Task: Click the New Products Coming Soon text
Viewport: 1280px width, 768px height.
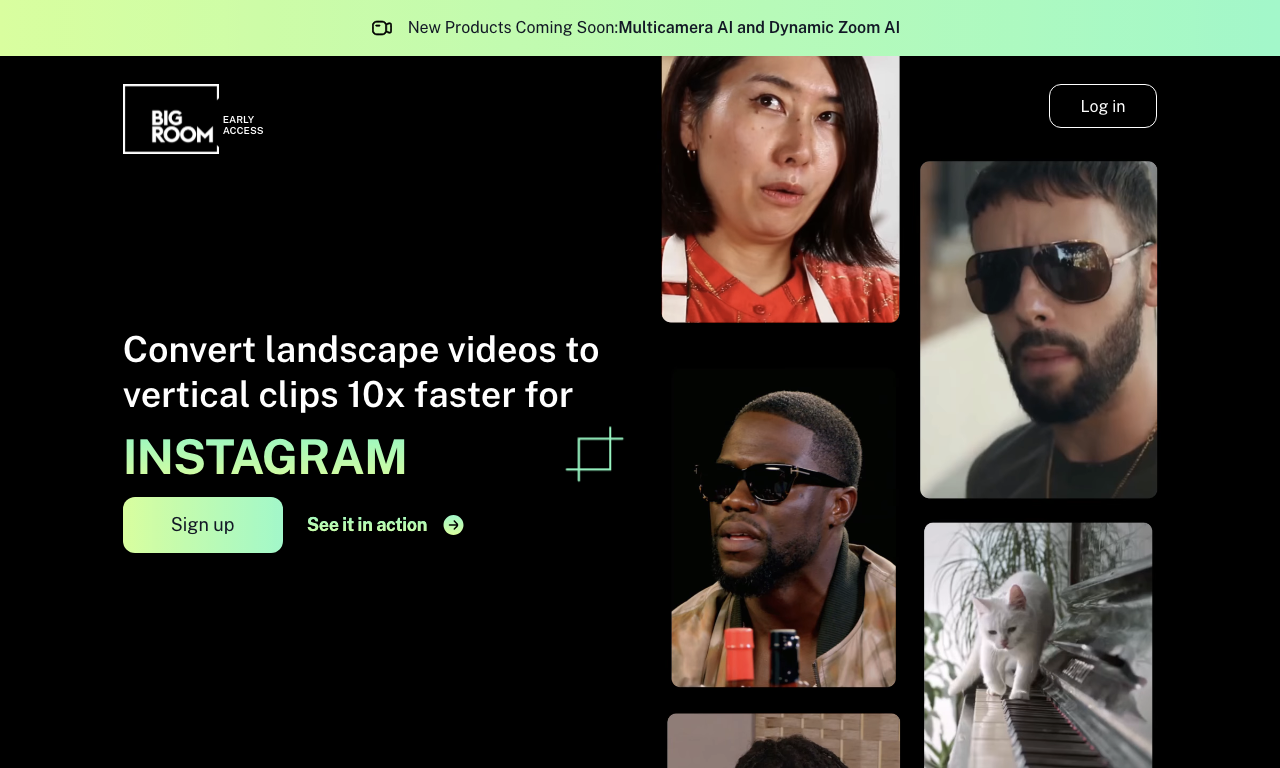Action: pyautogui.click(x=513, y=28)
